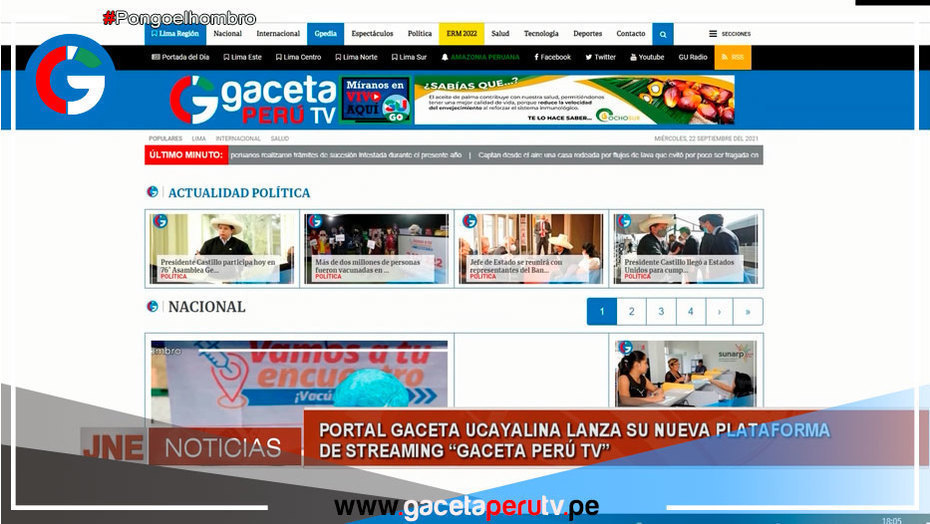Click the Gaceta Perú TV logo
This screenshot has width=930, height=524.
point(253,100)
